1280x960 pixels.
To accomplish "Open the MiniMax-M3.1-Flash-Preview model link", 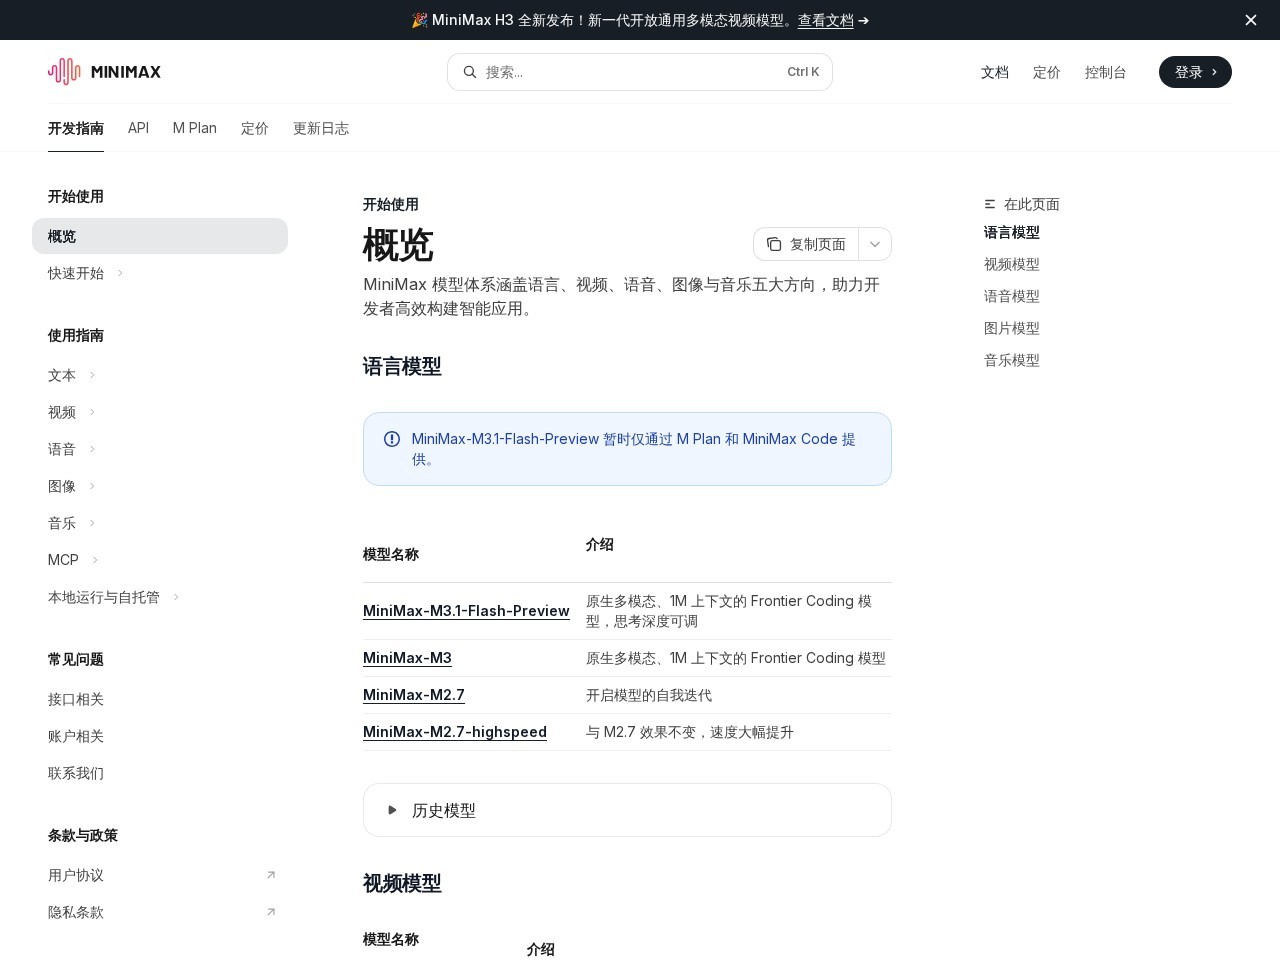I will click(x=466, y=611).
